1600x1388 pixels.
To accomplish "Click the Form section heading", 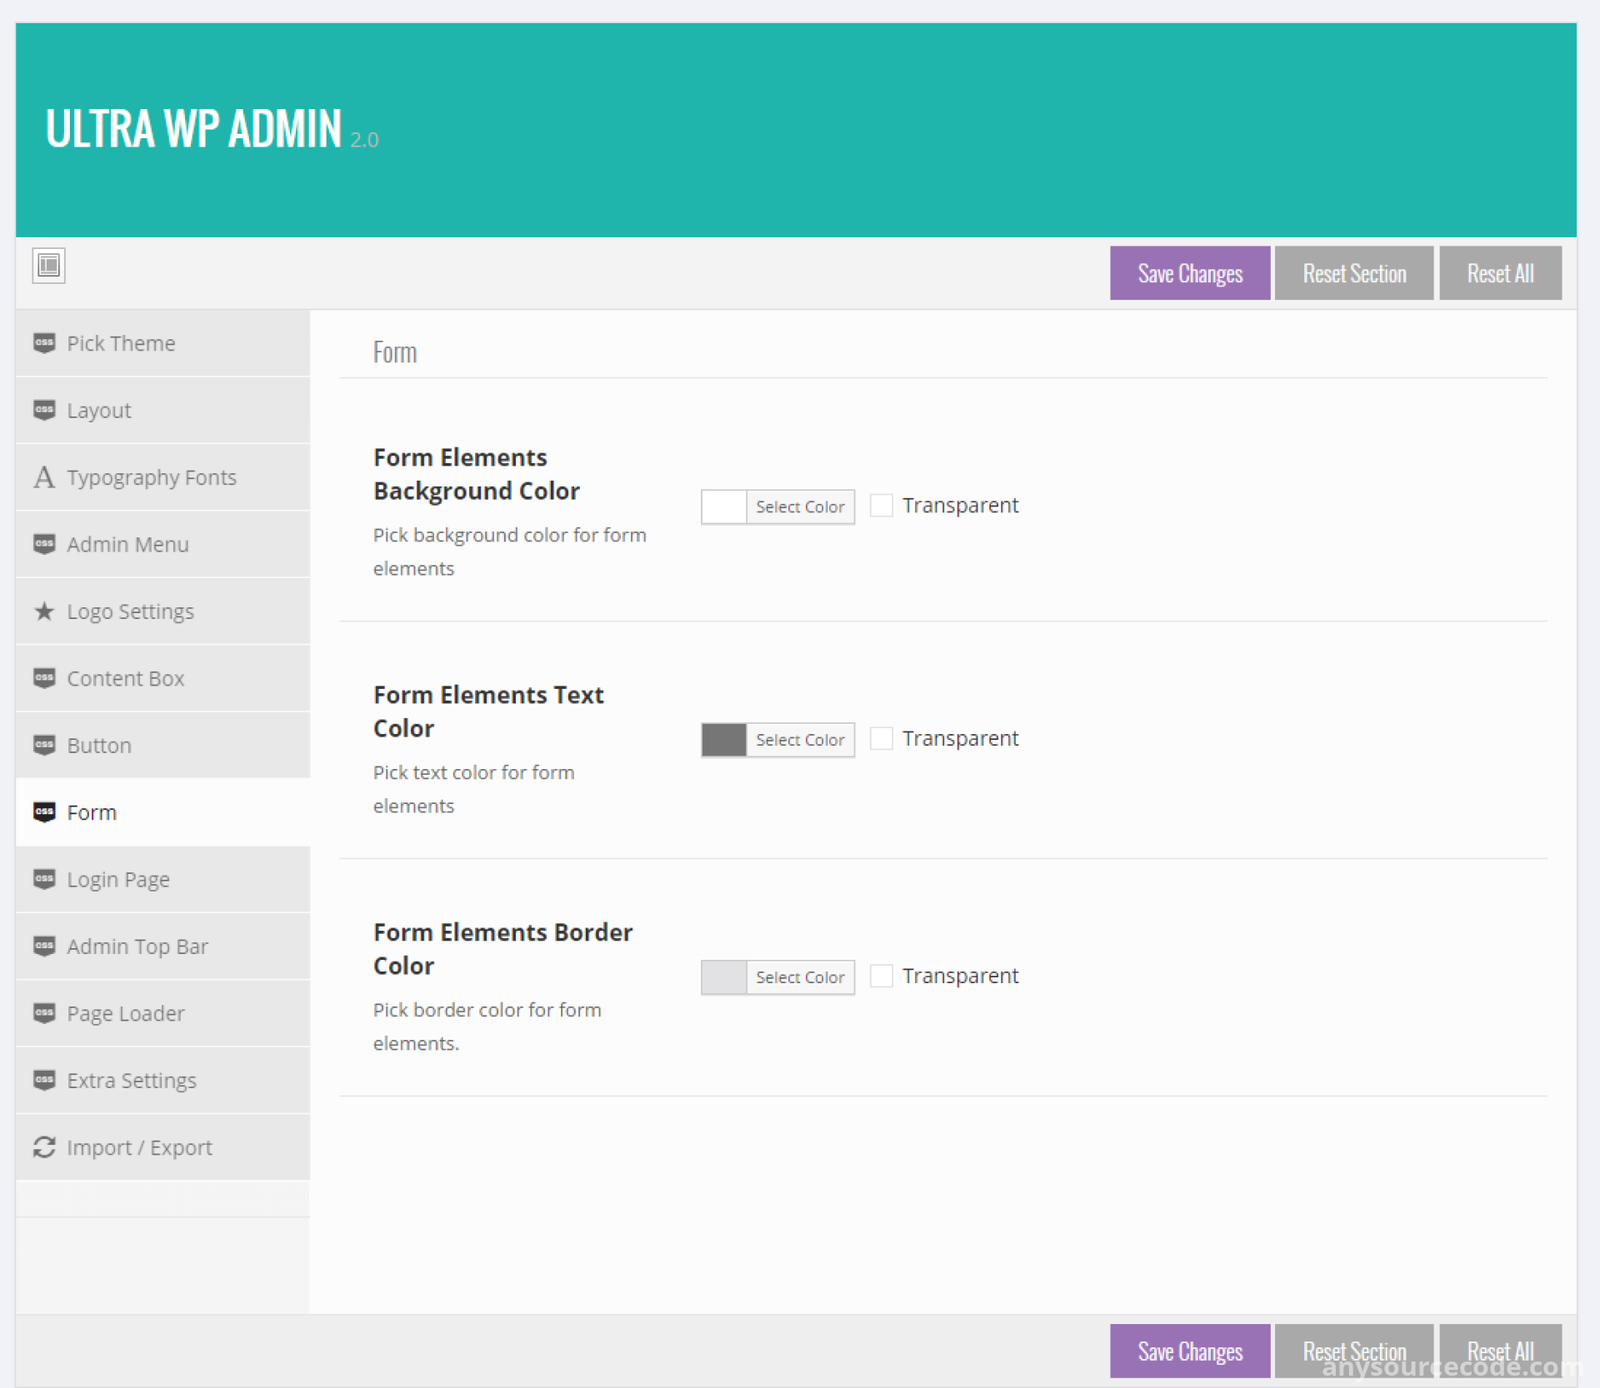I will click(395, 352).
